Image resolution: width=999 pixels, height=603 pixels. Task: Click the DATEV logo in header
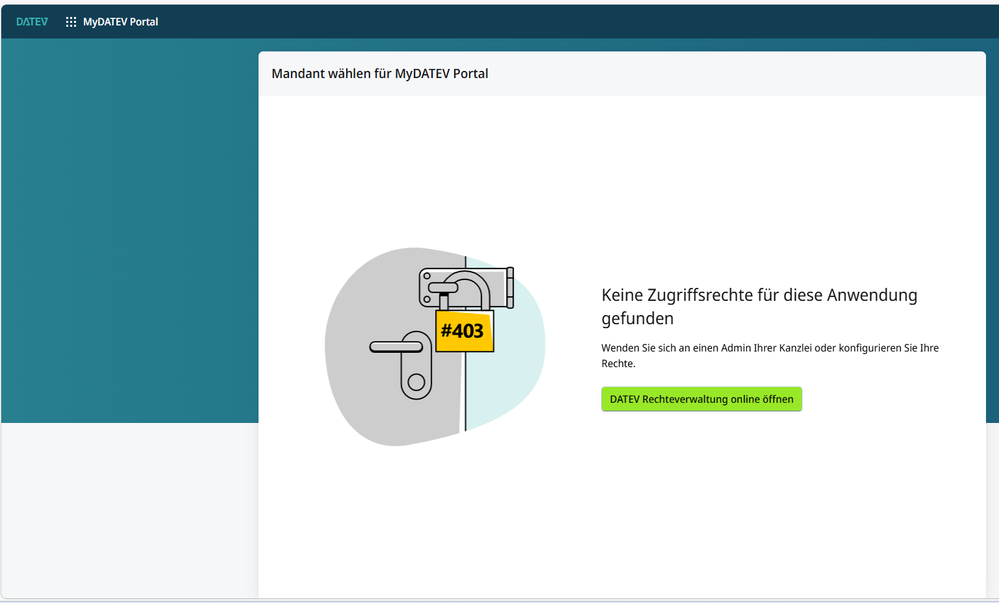click(32, 22)
